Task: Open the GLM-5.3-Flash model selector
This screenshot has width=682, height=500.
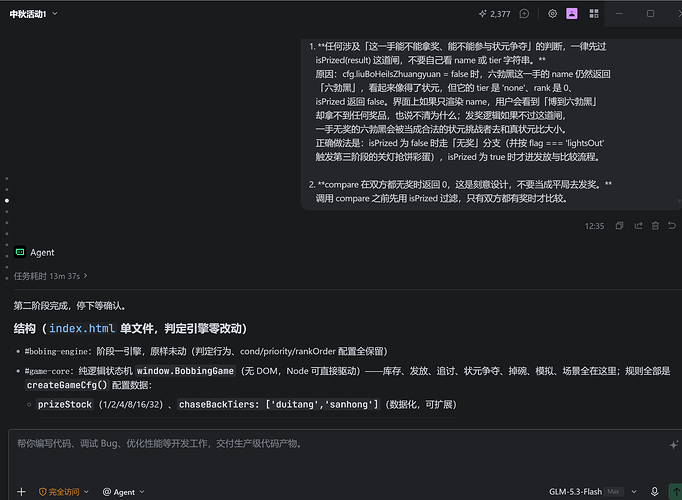Action: click(x=592, y=492)
